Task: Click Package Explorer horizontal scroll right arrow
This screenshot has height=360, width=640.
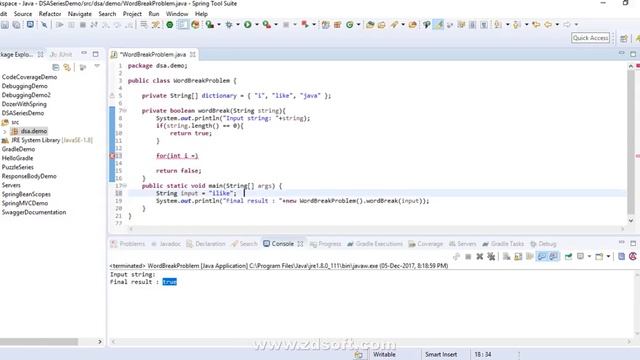Action: coord(100,342)
